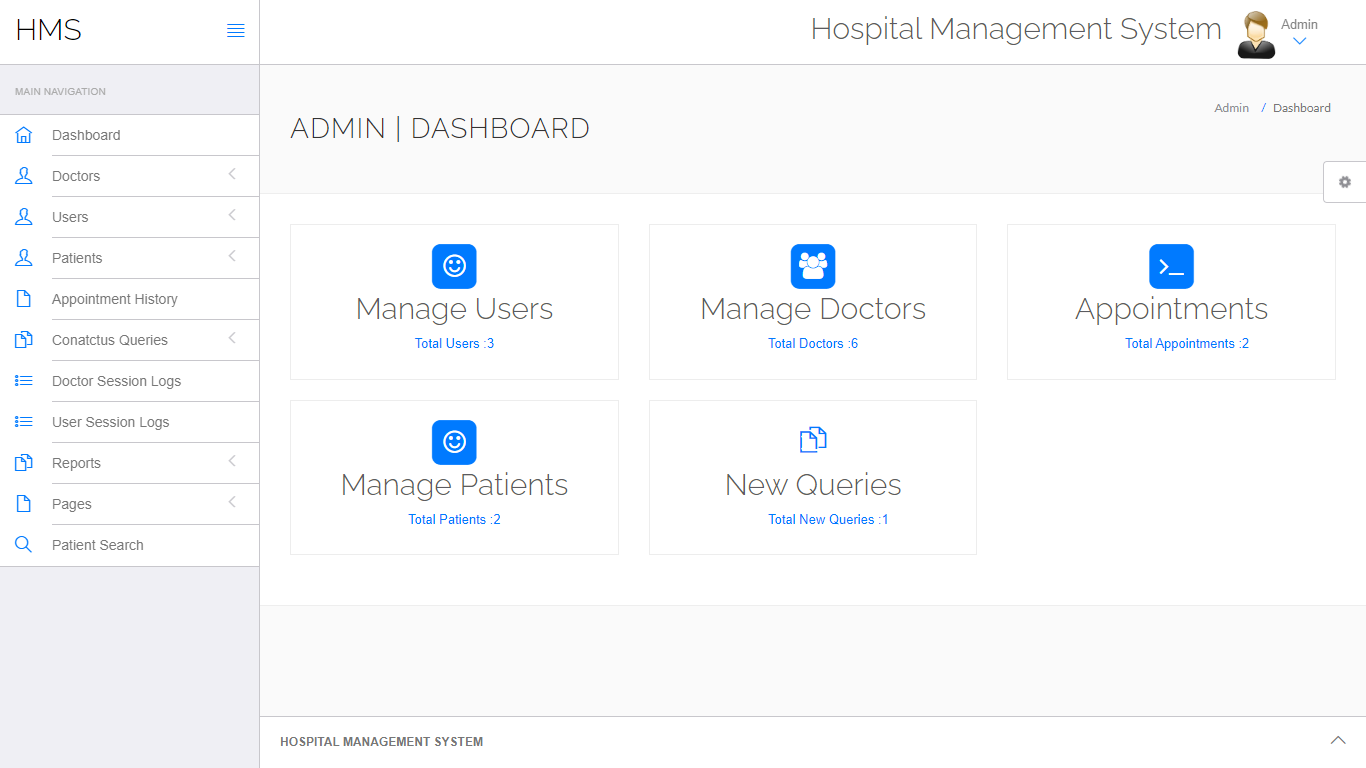Open the Total Appointments link
Viewport: 1366px width, 768px height.
[x=1186, y=343]
